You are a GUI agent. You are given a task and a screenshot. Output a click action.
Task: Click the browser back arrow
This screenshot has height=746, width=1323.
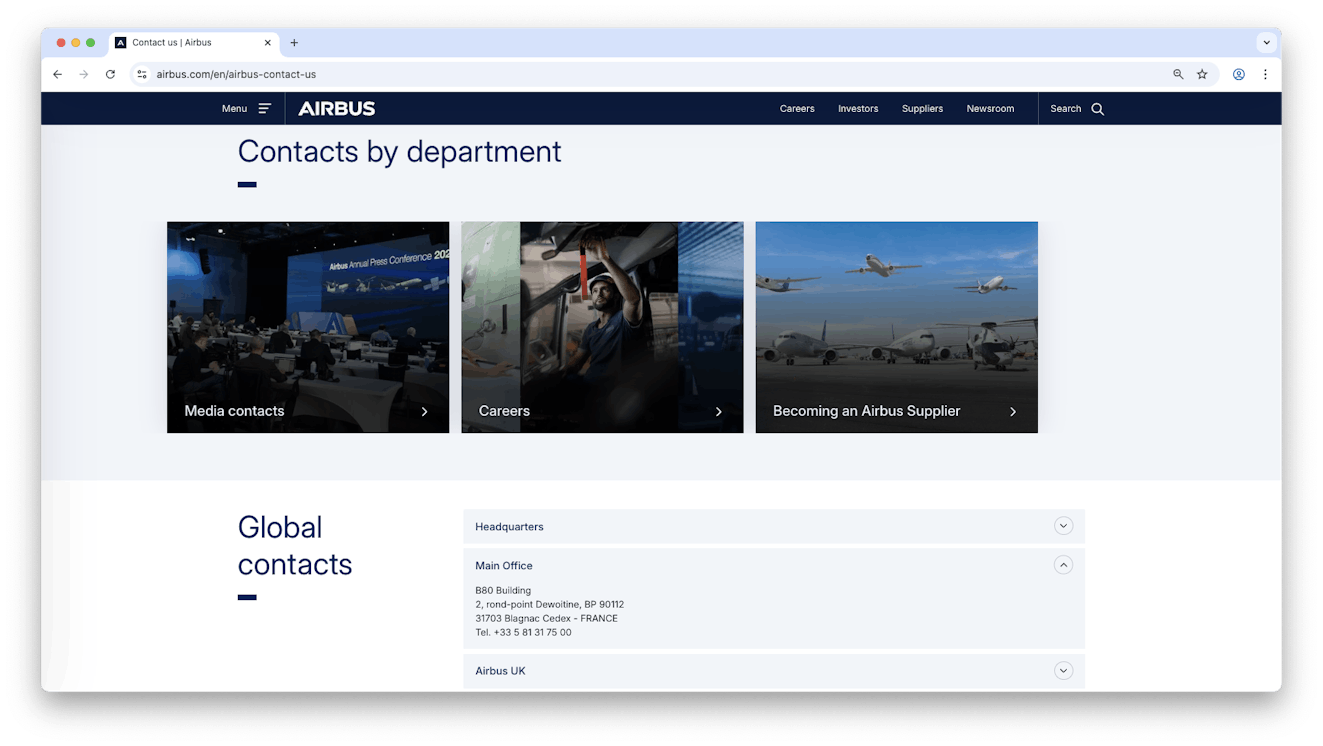click(x=57, y=74)
